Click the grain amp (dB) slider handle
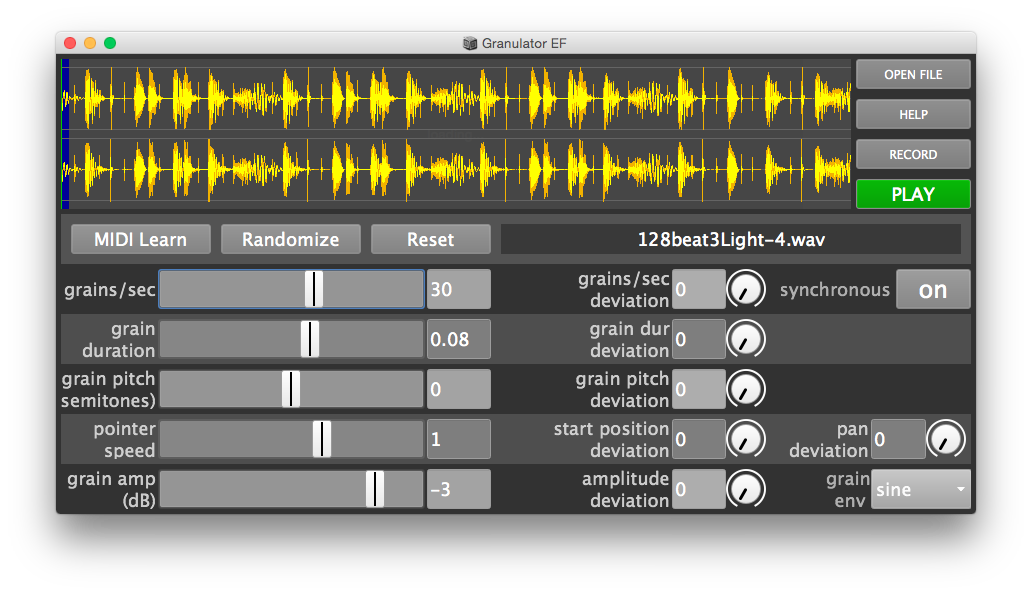The width and height of the screenshot is (1032, 594). (x=375, y=489)
